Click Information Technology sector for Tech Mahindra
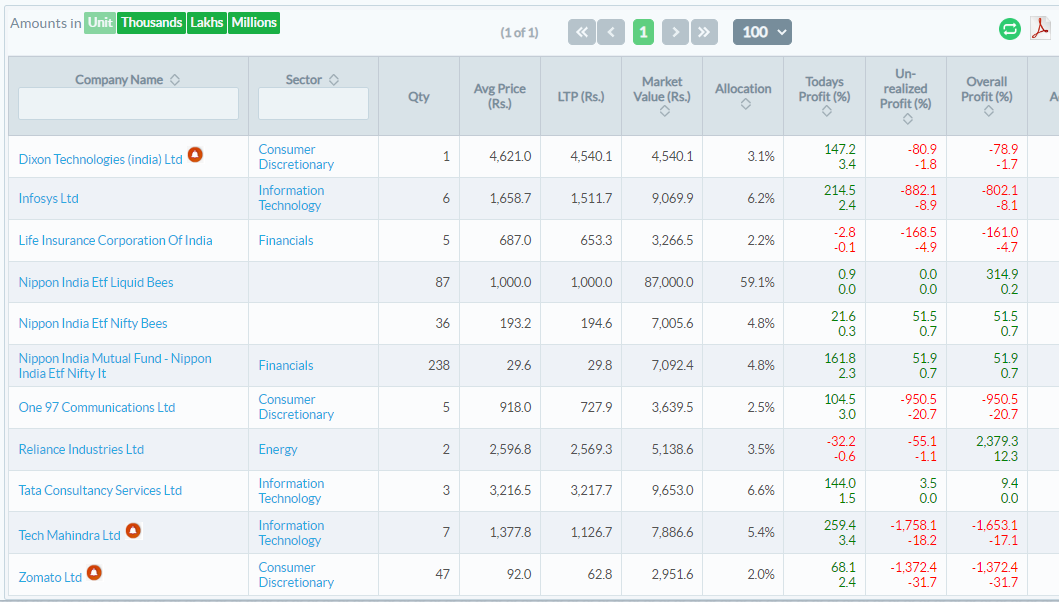 point(291,532)
